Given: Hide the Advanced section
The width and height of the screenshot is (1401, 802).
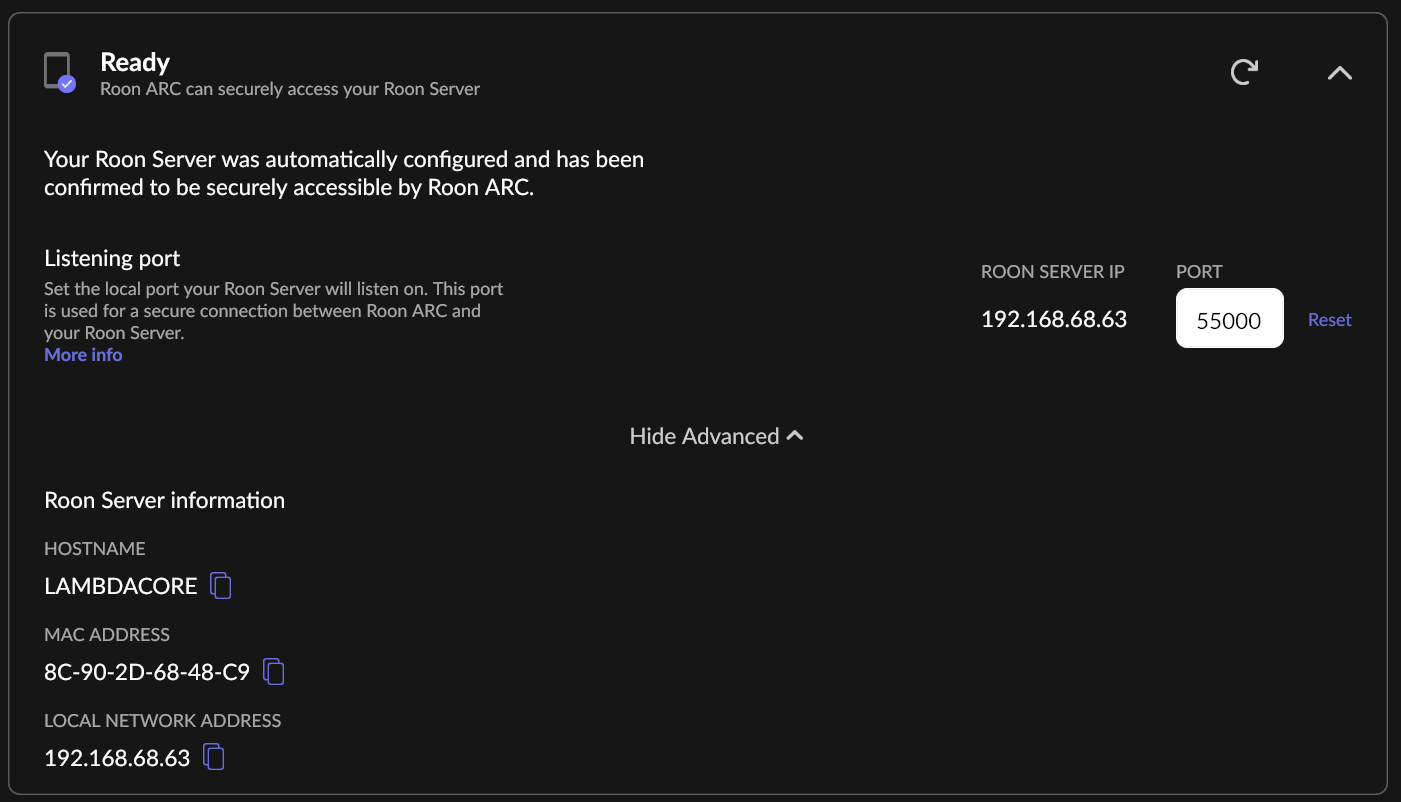Looking at the screenshot, I should coord(716,436).
